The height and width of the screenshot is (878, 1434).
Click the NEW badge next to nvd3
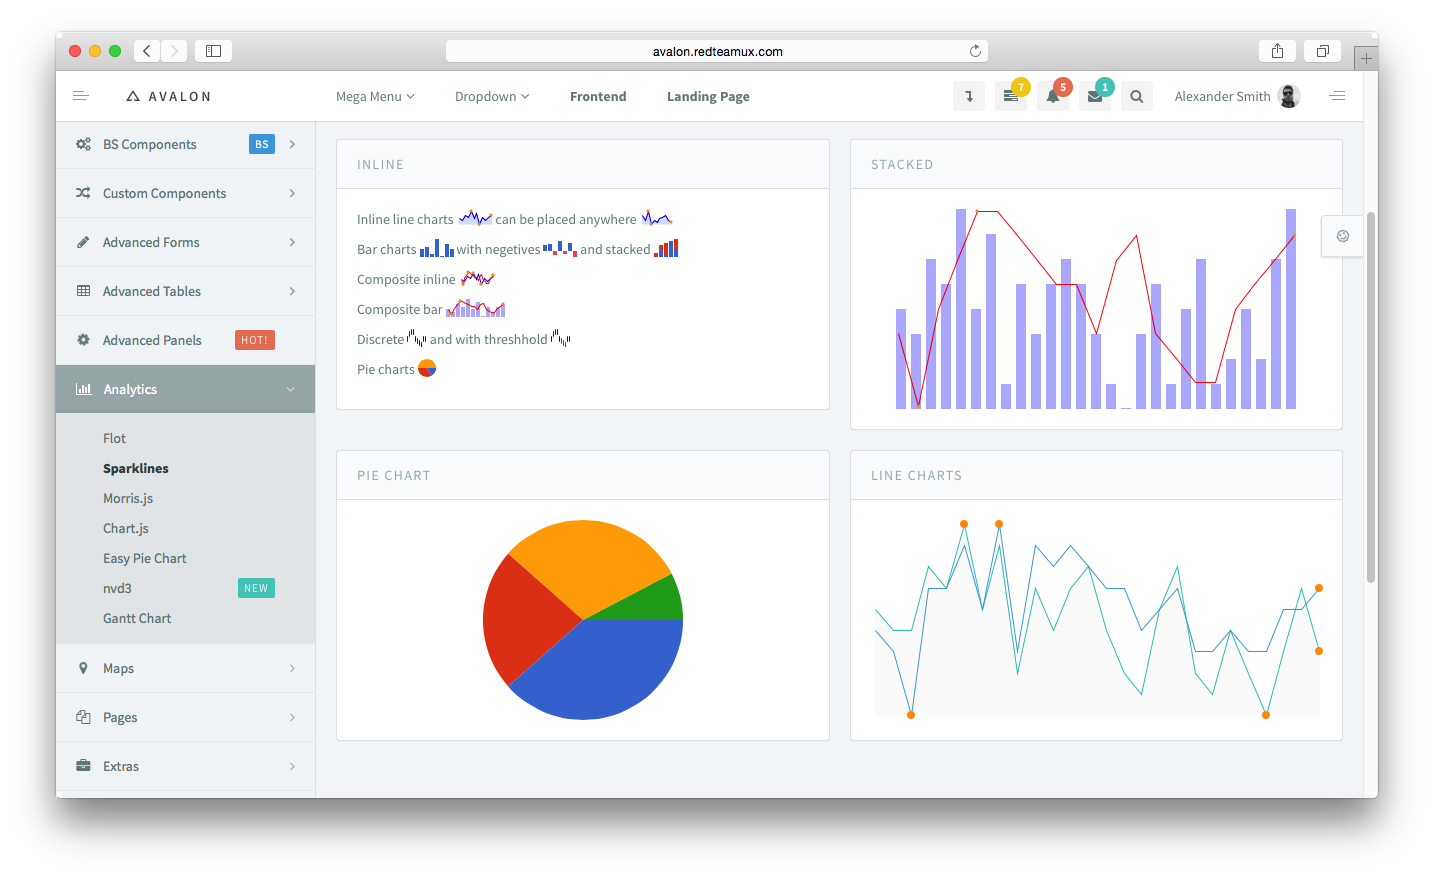[256, 588]
